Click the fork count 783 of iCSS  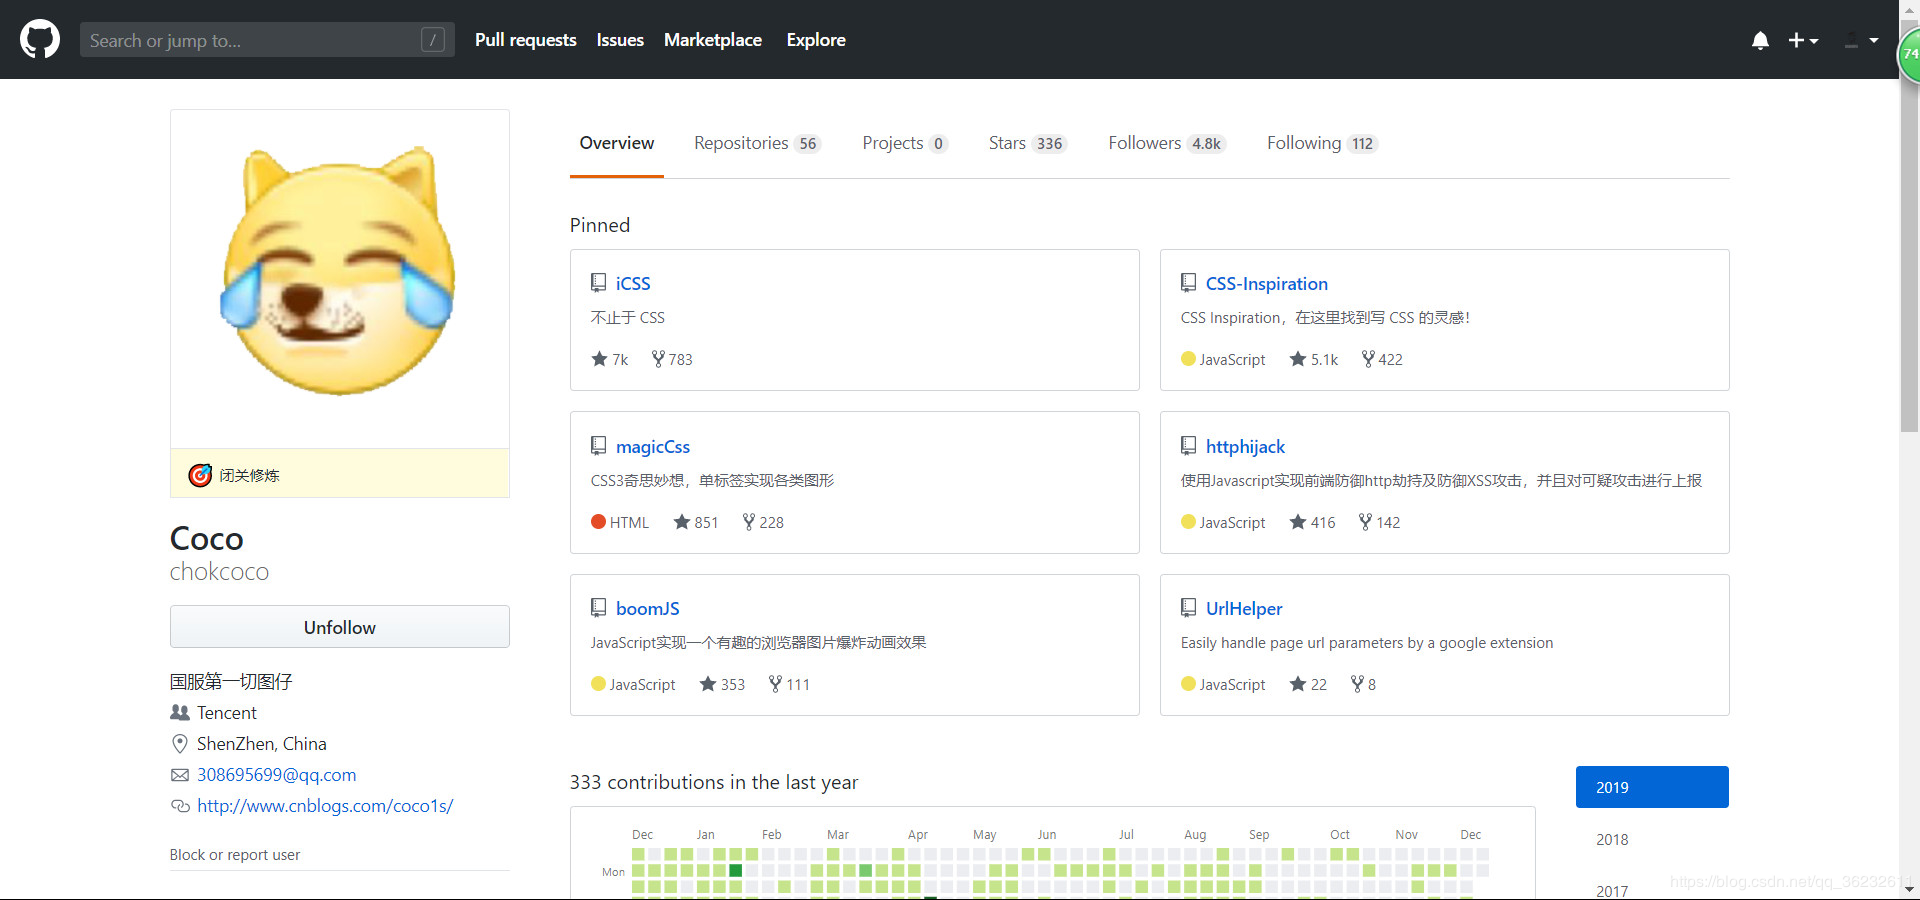coord(672,359)
